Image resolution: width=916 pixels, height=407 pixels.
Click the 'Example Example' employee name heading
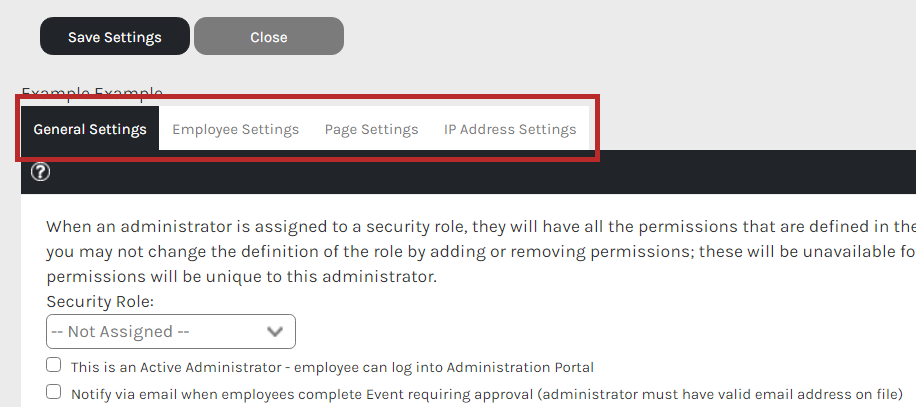(92, 93)
